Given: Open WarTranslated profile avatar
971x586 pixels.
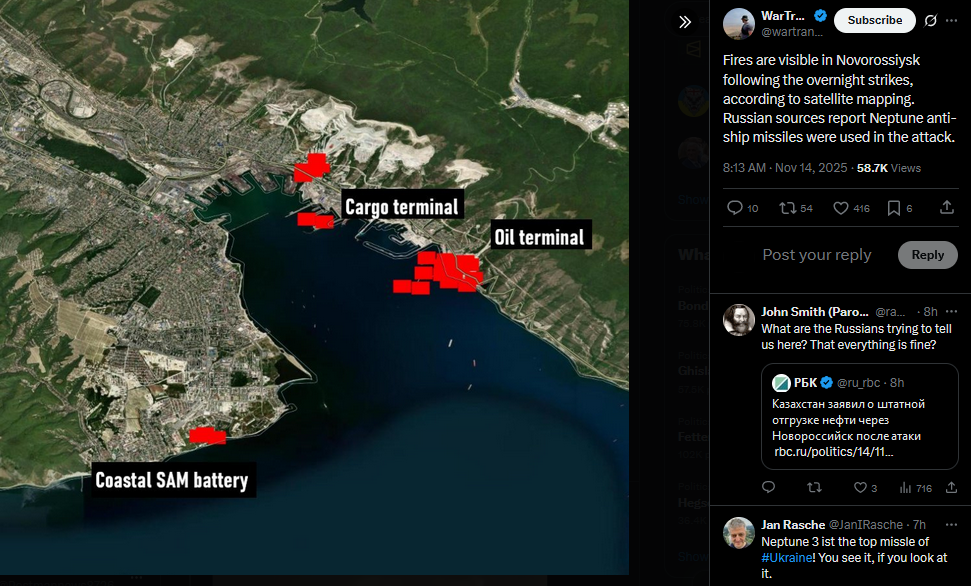Looking at the screenshot, I should 739,24.
